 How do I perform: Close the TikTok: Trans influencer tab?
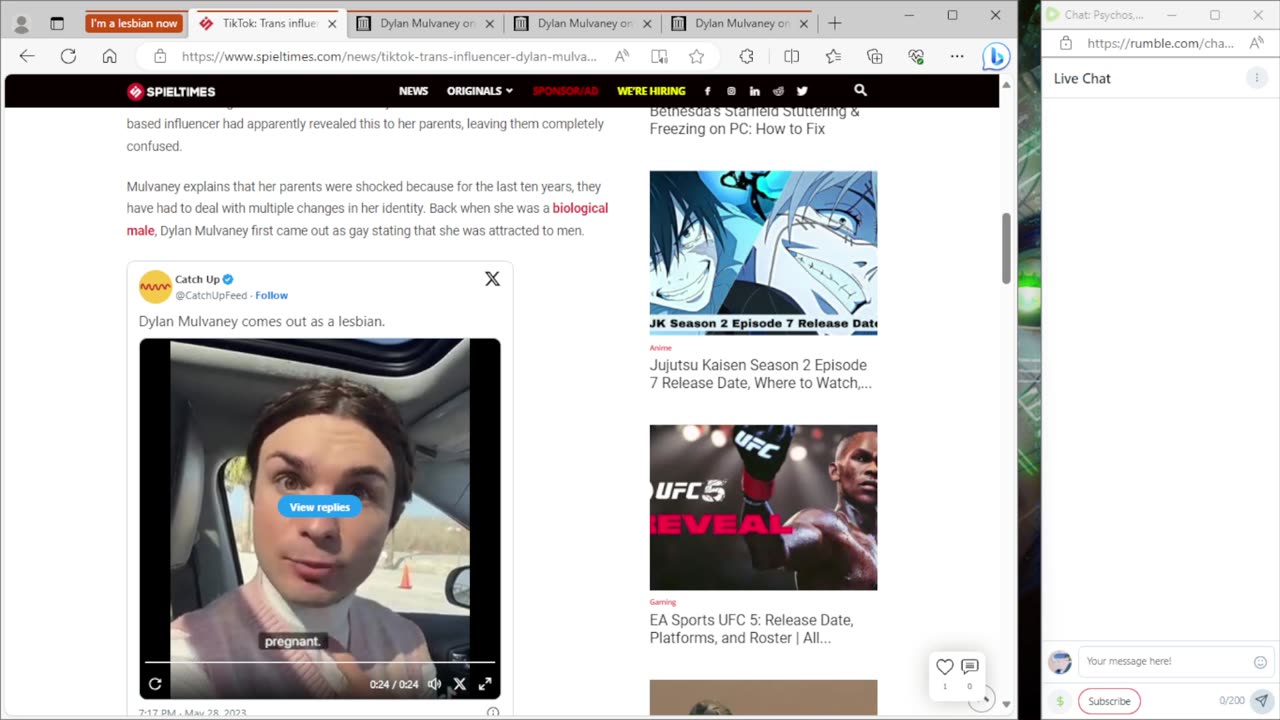pos(332,23)
